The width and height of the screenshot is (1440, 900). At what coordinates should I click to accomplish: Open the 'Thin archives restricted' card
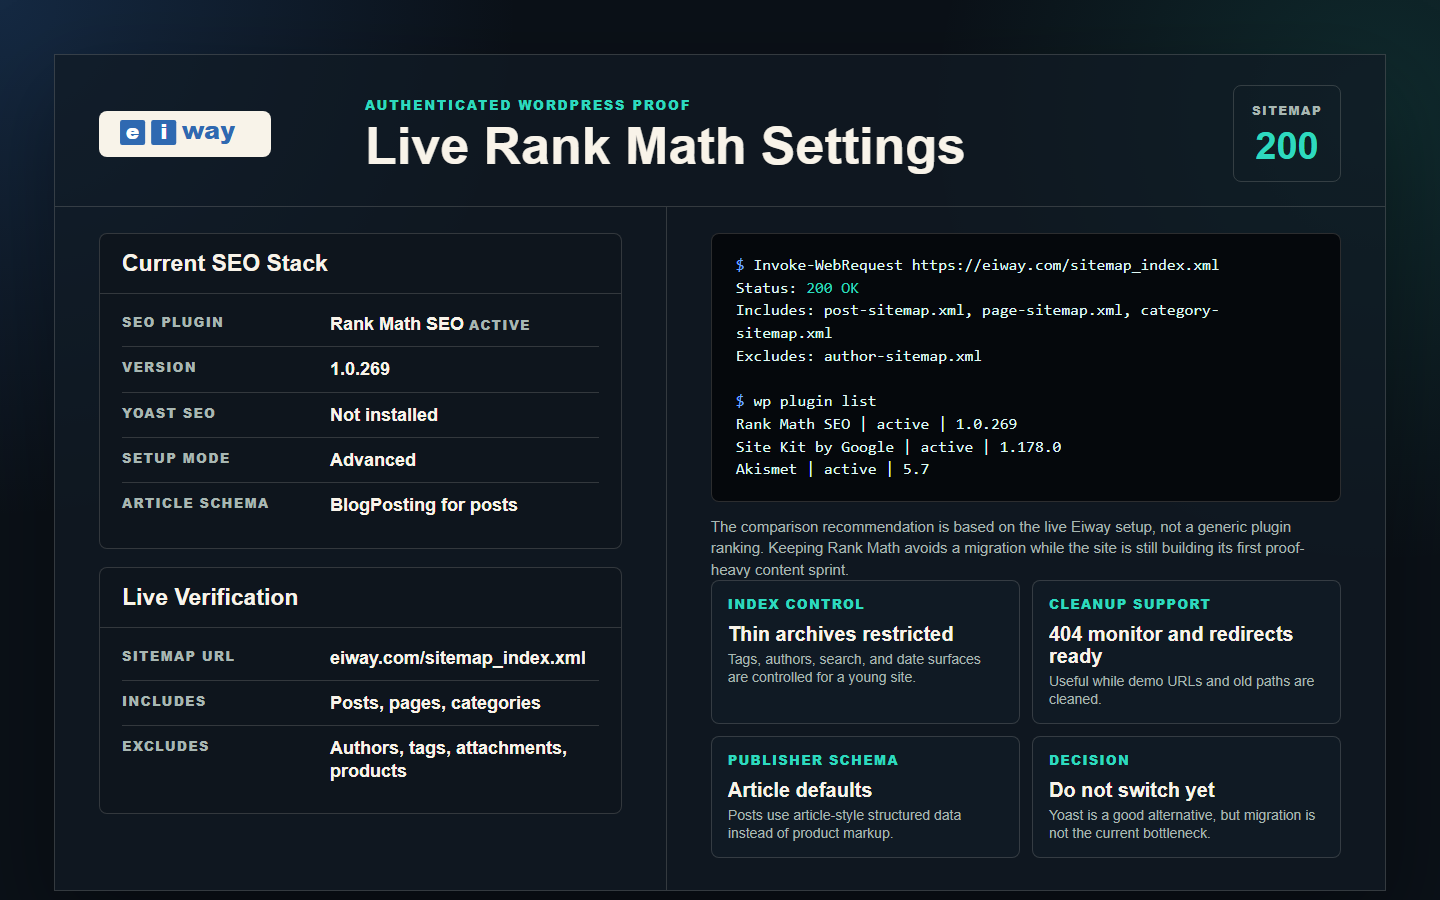point(865,652)
